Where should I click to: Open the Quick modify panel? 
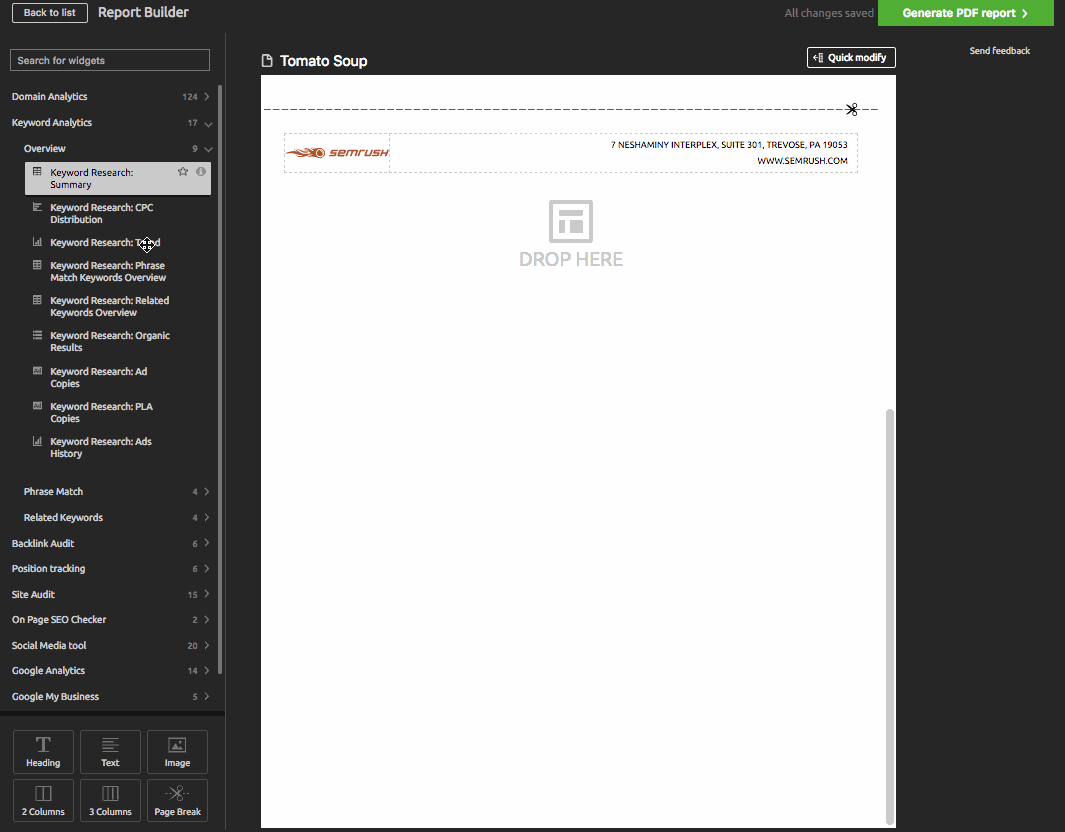pyautogui.click(x=851, y=57)
